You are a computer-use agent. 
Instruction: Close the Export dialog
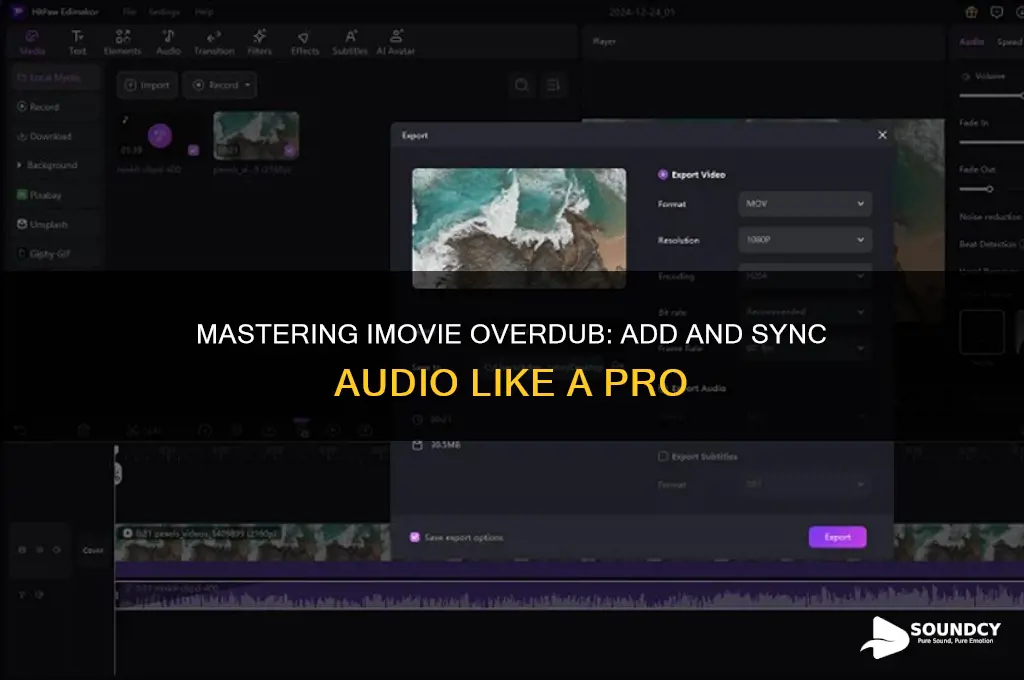(x=882, y=135)
